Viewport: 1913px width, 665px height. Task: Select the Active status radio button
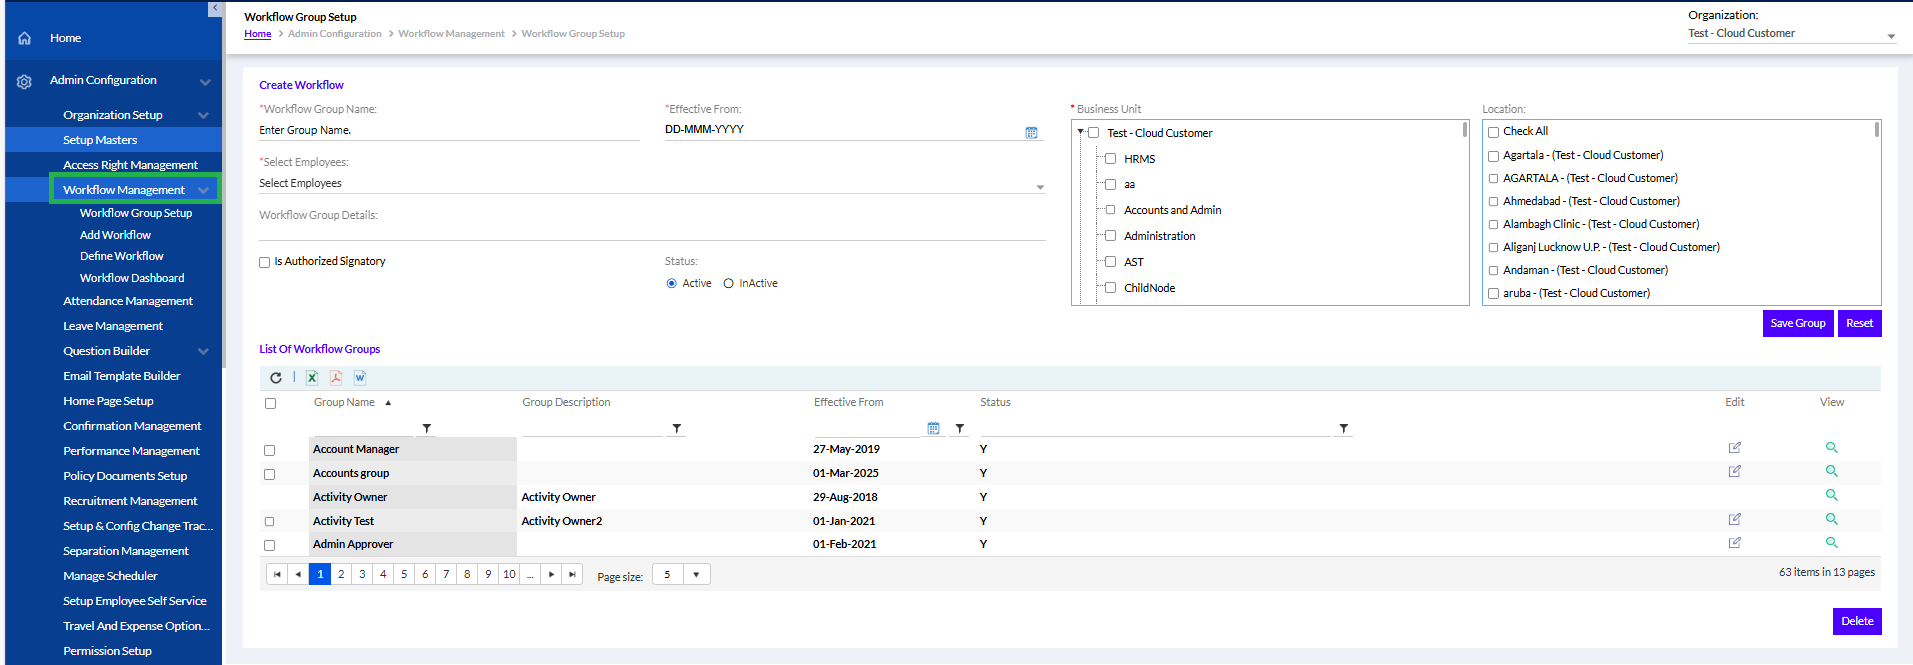[671, 284]
